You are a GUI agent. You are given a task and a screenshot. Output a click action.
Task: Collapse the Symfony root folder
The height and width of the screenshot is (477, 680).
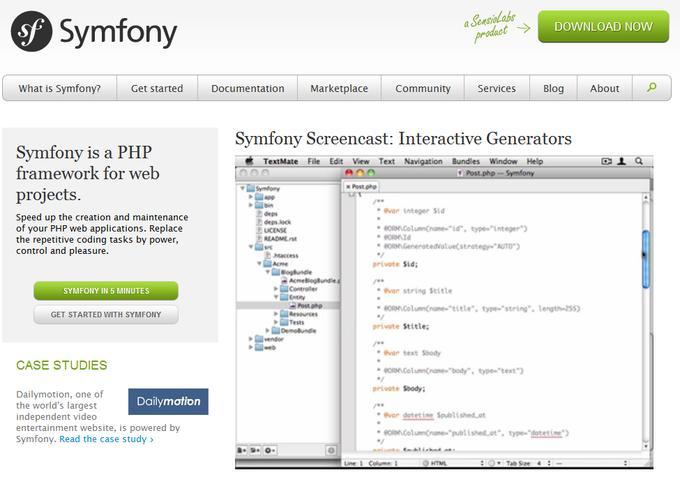[242, 188]
